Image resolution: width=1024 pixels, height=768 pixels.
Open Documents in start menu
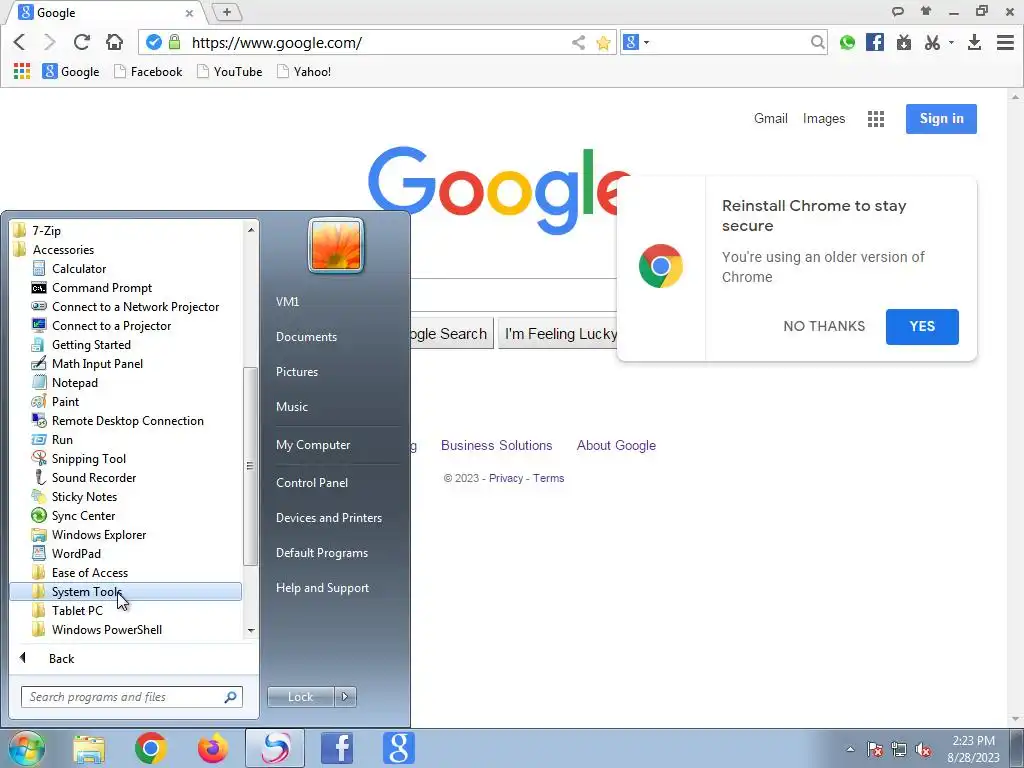[x=306, y=337]
